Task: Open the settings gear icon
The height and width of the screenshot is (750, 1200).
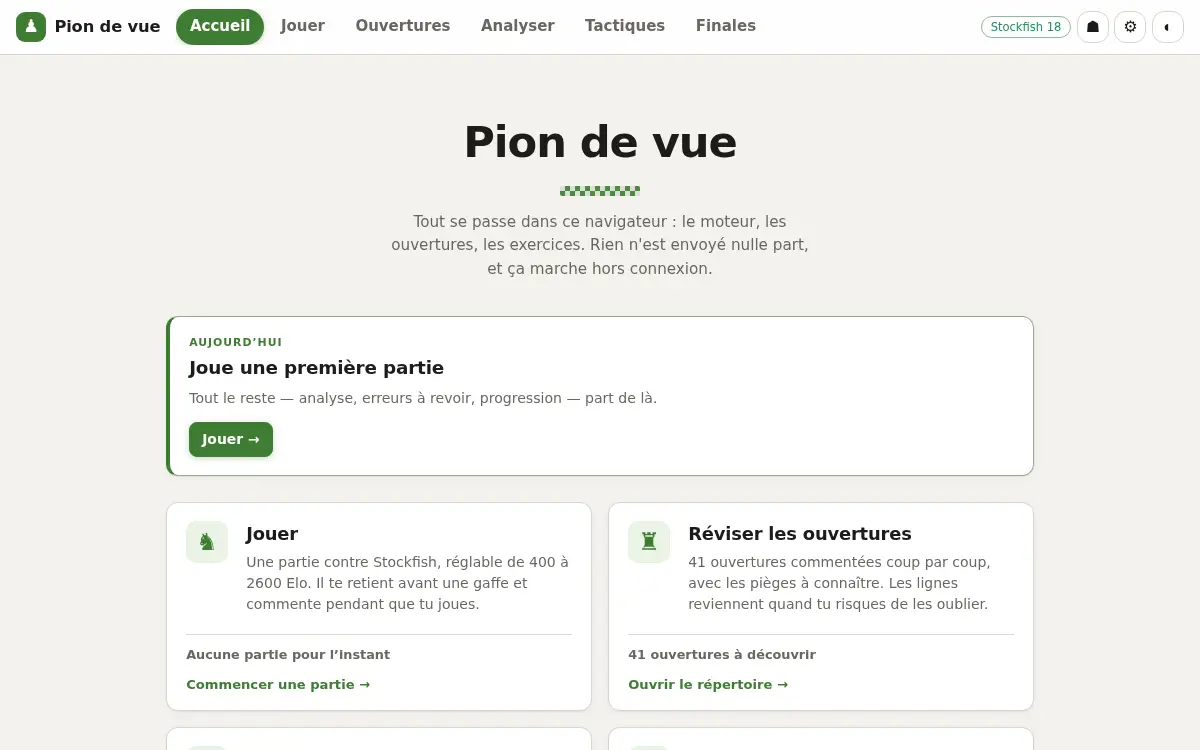Action: click(1130, 27)
